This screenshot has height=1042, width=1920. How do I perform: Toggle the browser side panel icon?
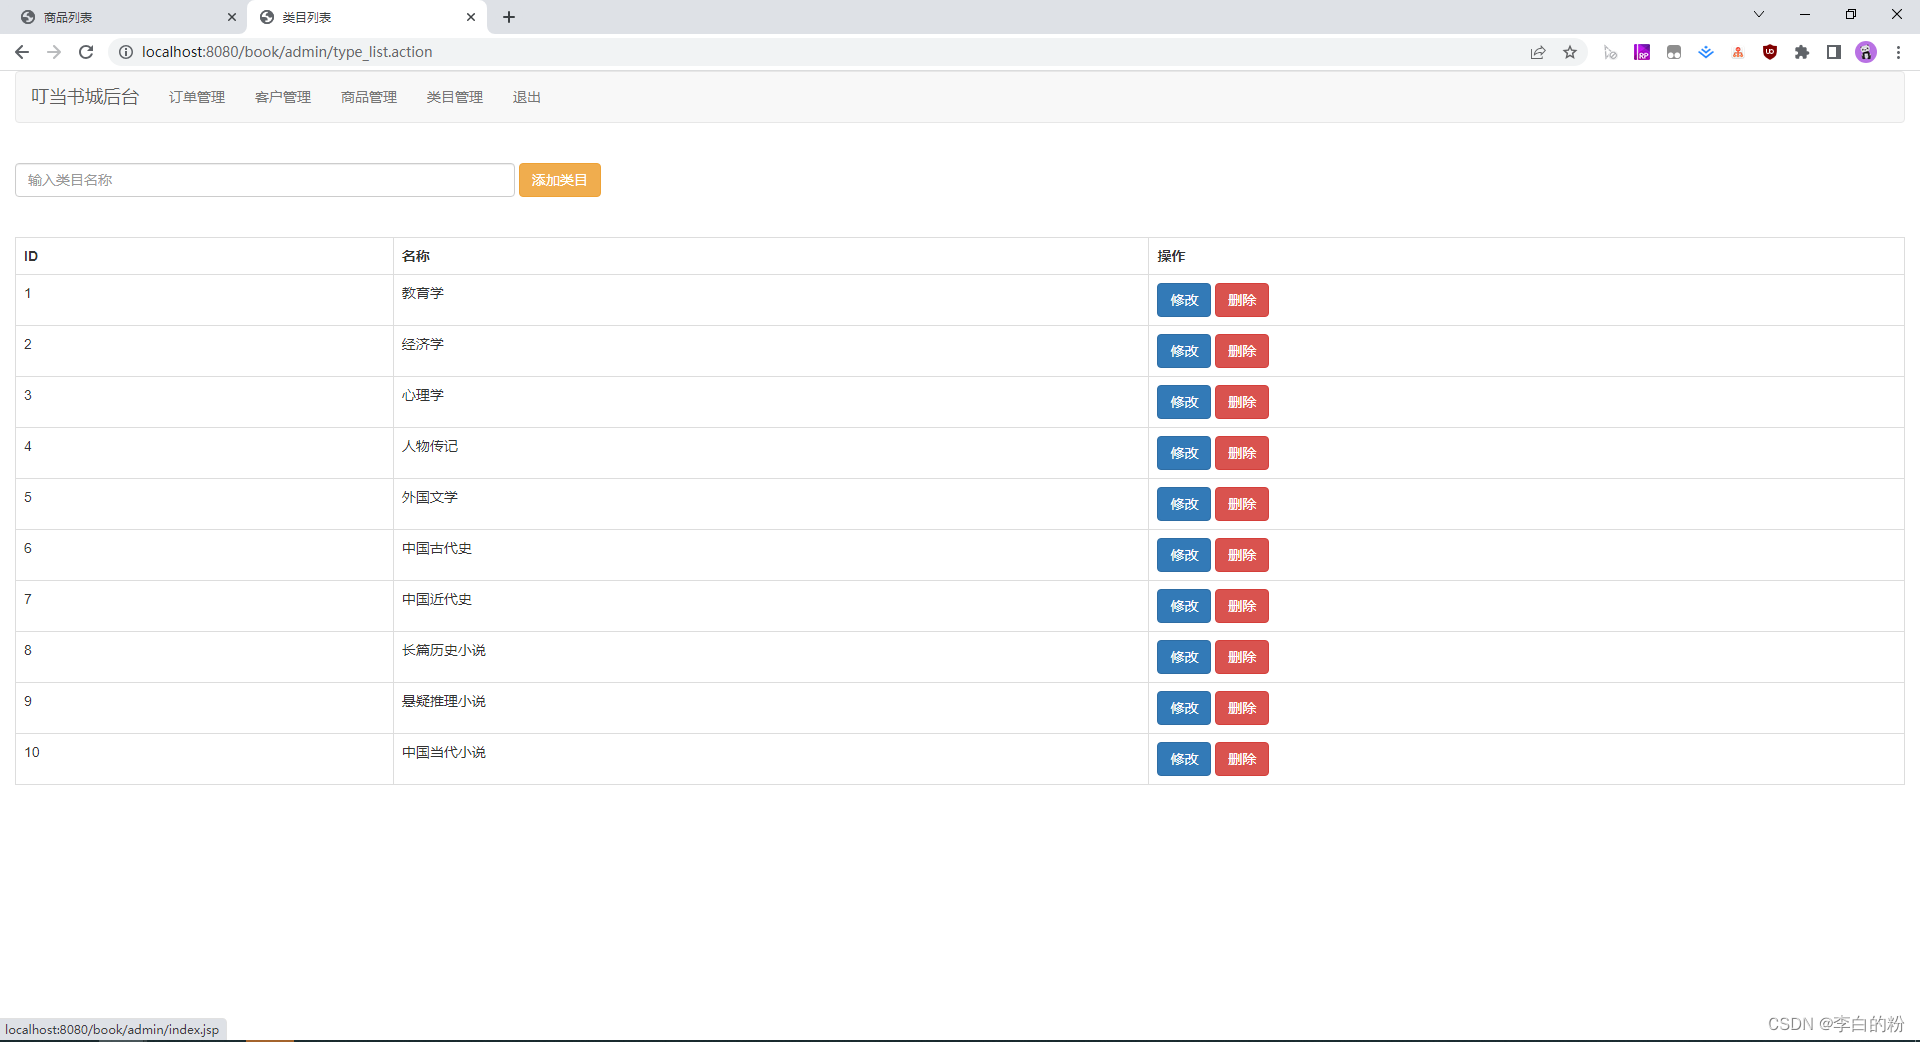pyautogui.click(x=1834, y=52)
